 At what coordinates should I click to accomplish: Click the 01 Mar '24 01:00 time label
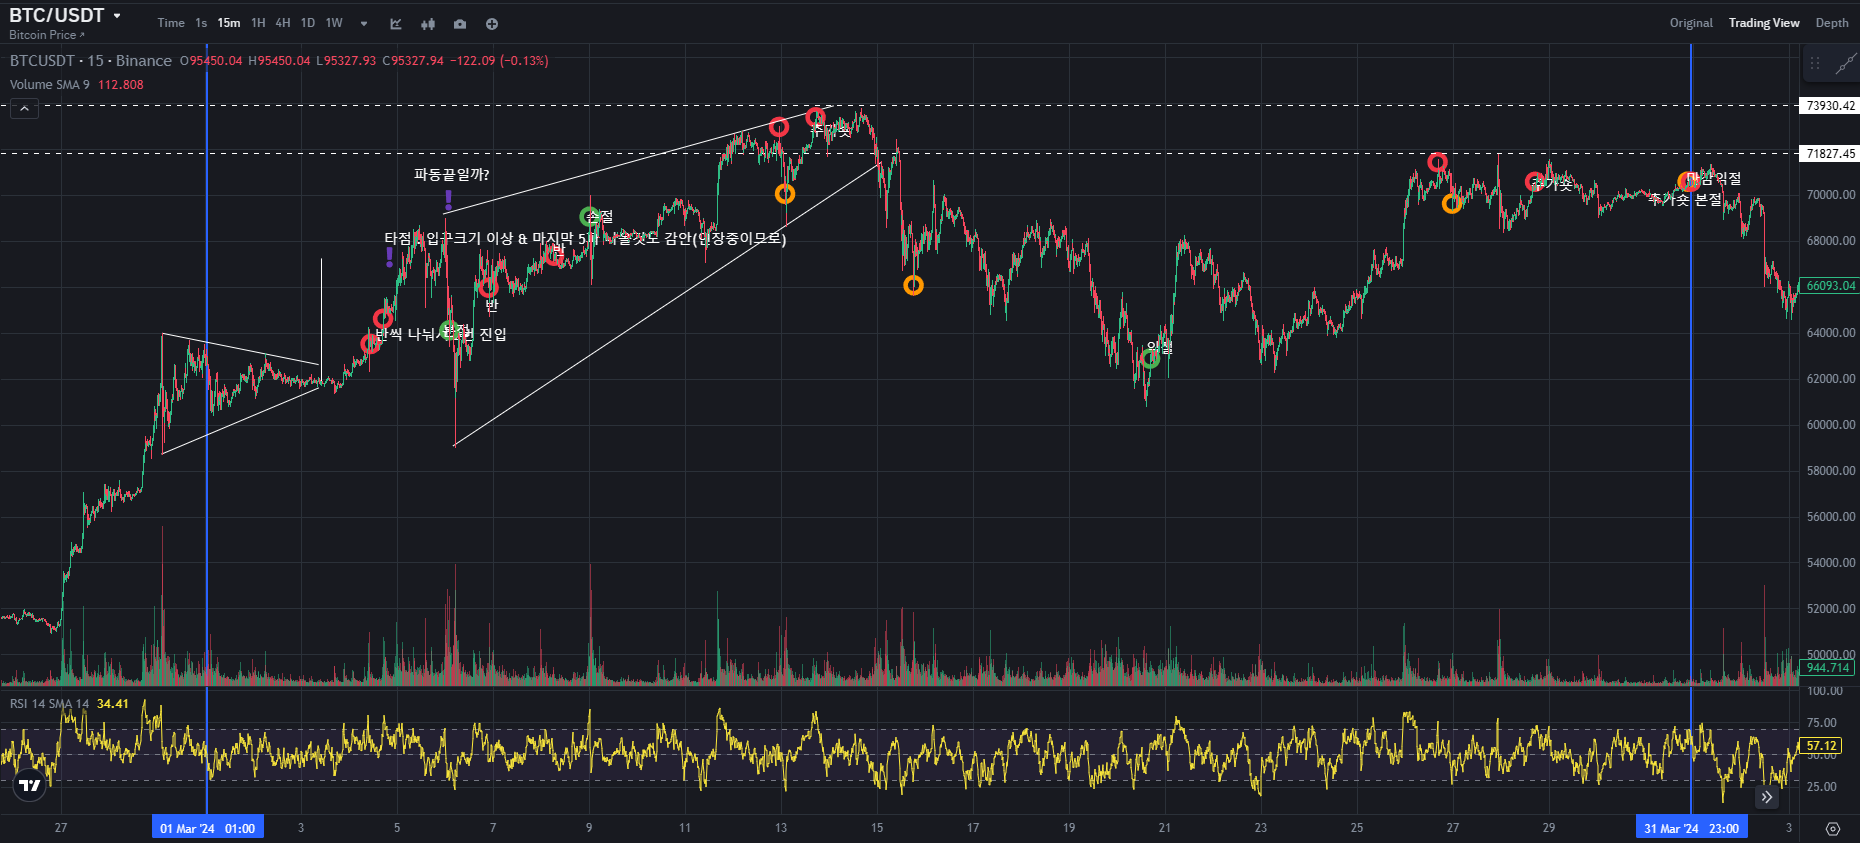pos(208,828)
